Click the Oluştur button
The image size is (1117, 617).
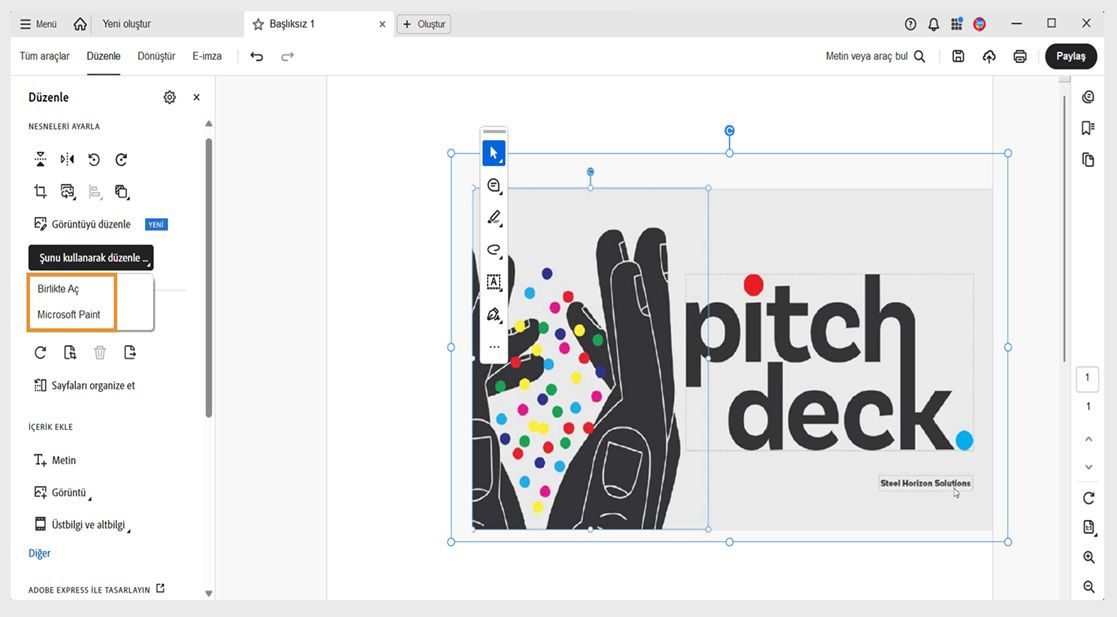click(424, 24)
